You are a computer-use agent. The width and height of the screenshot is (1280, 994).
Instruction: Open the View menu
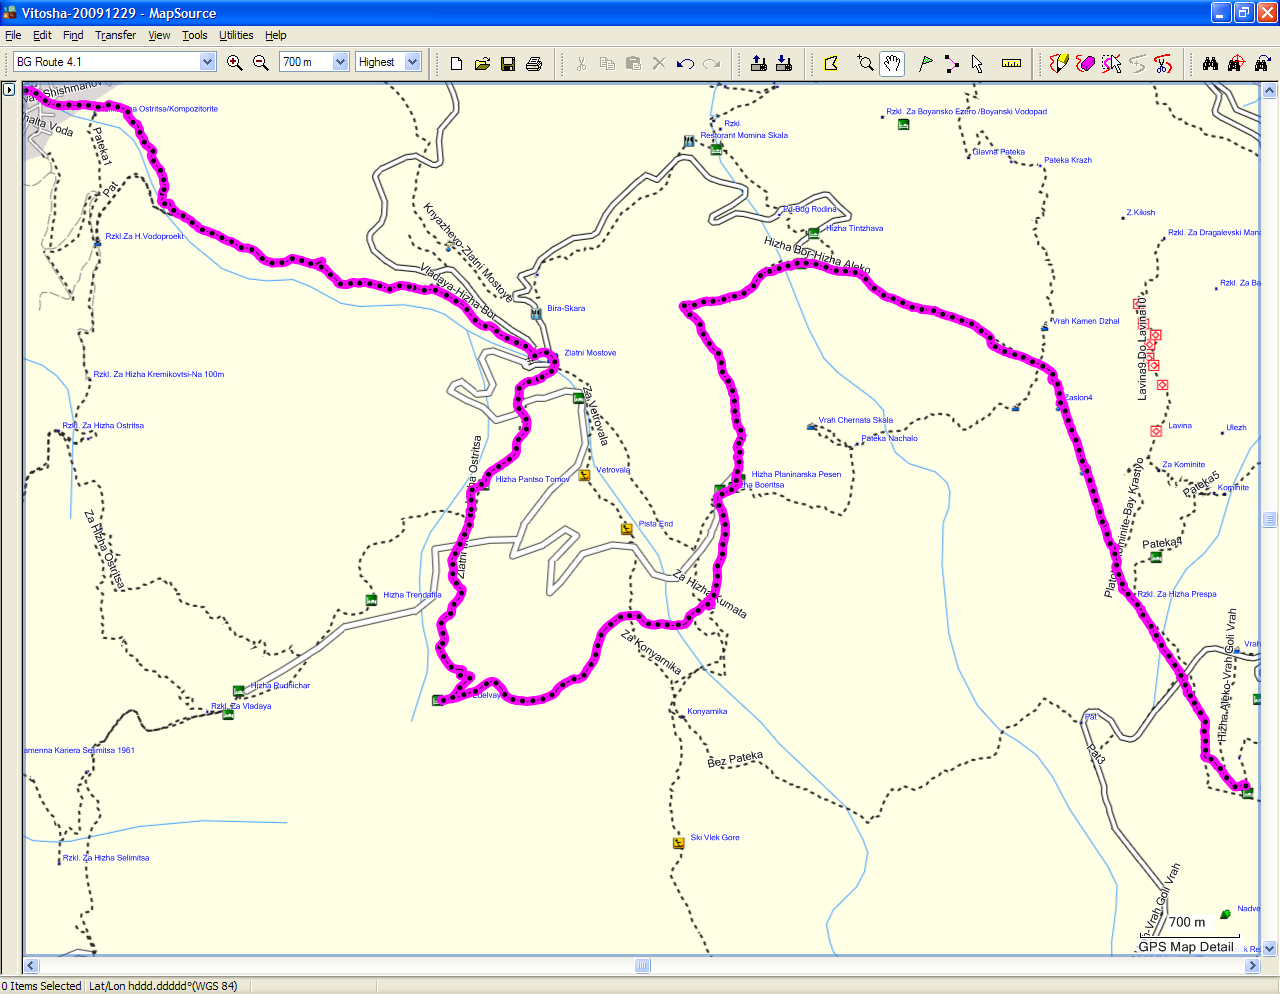point(159,35)
